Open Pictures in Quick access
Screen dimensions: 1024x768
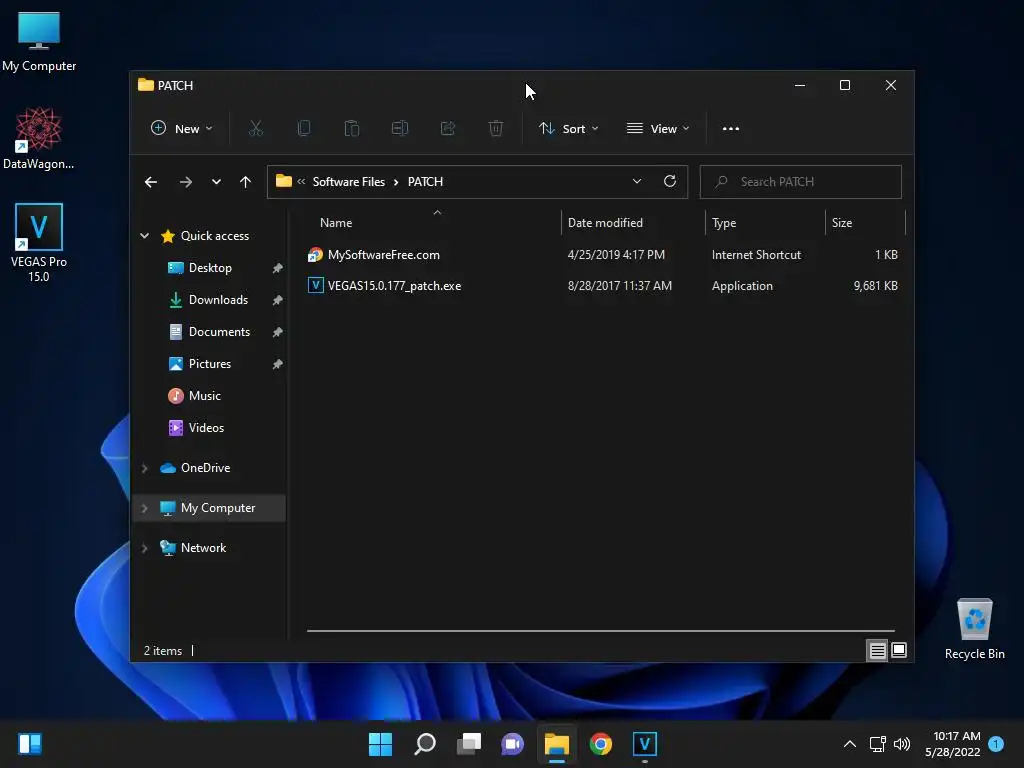[x=209, y=364]
